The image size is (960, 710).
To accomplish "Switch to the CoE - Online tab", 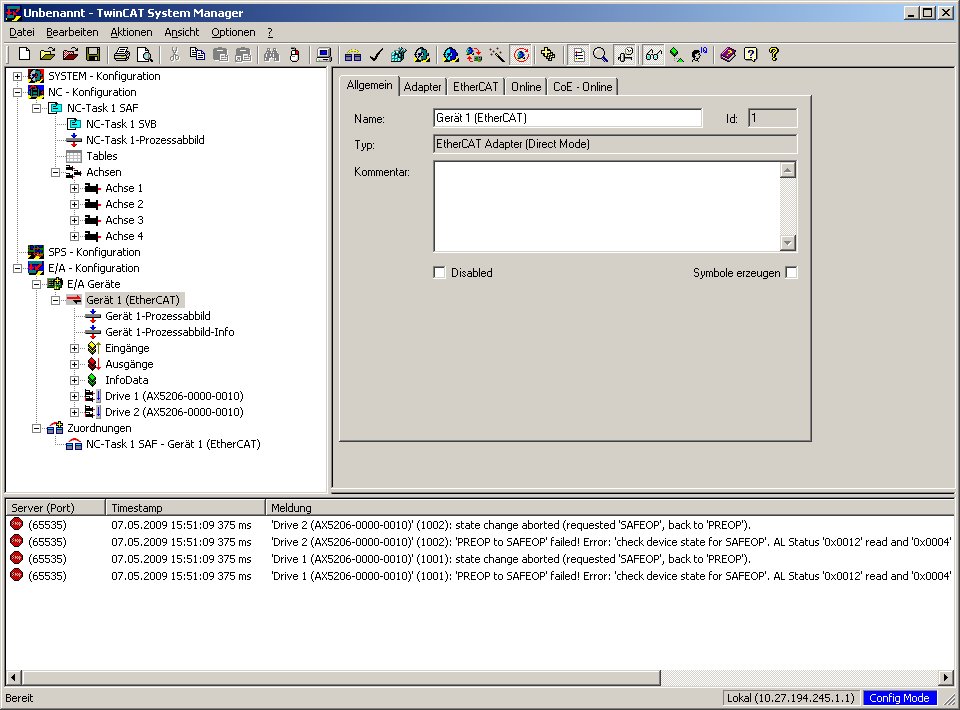I will pyautogui.click(x=583, y=87).
